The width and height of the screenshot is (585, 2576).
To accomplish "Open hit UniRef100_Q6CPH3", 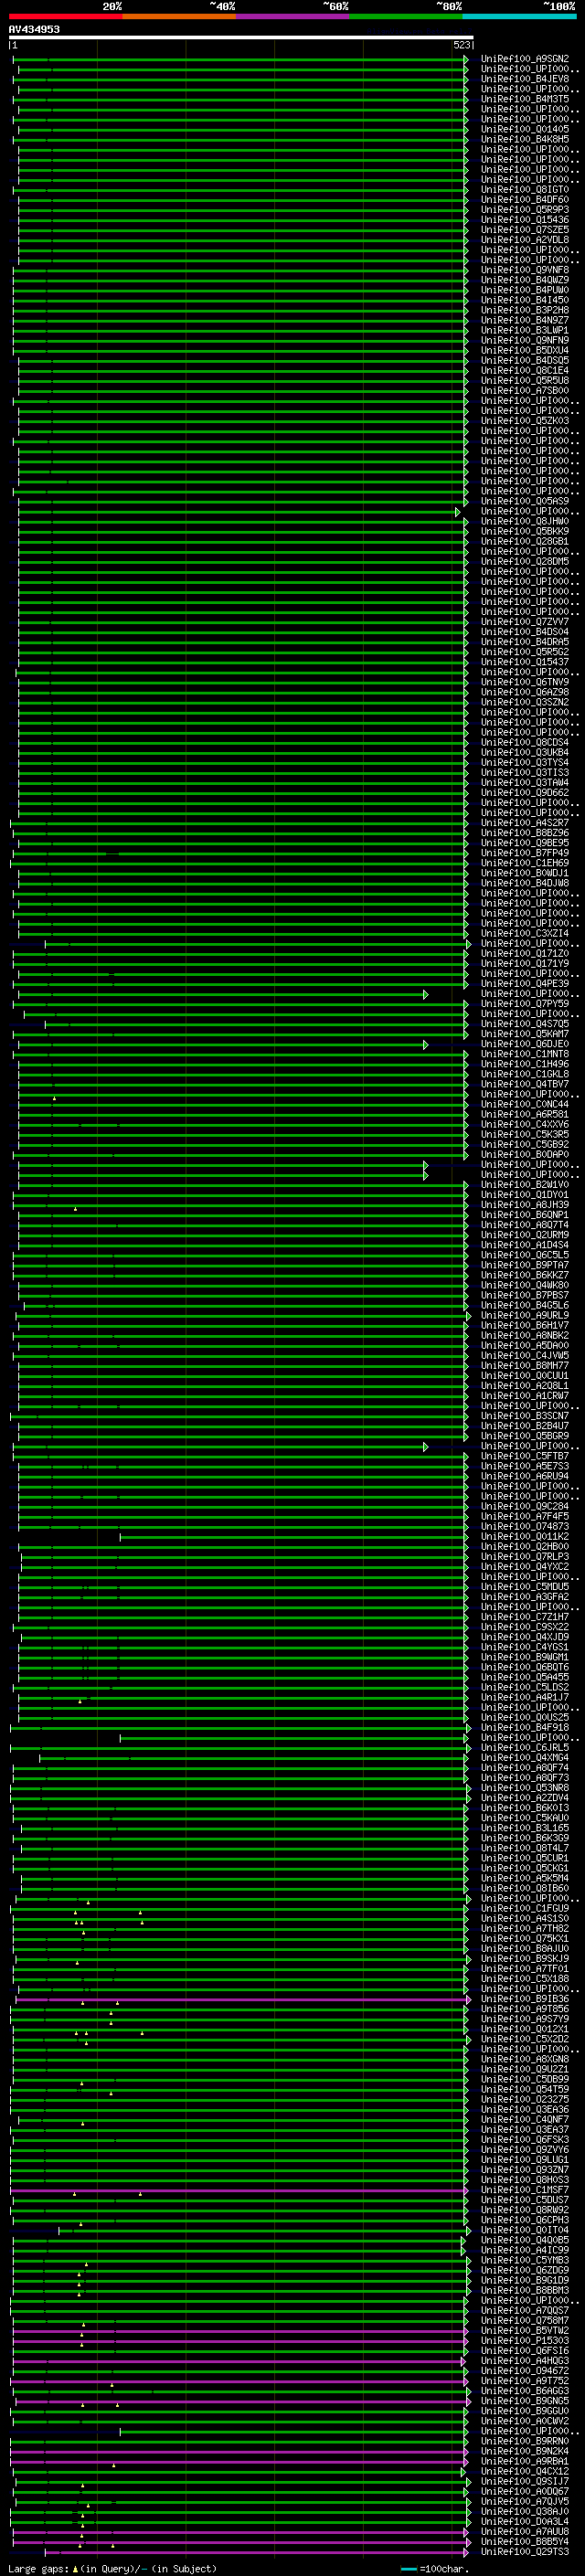I will coord(525,2220).
